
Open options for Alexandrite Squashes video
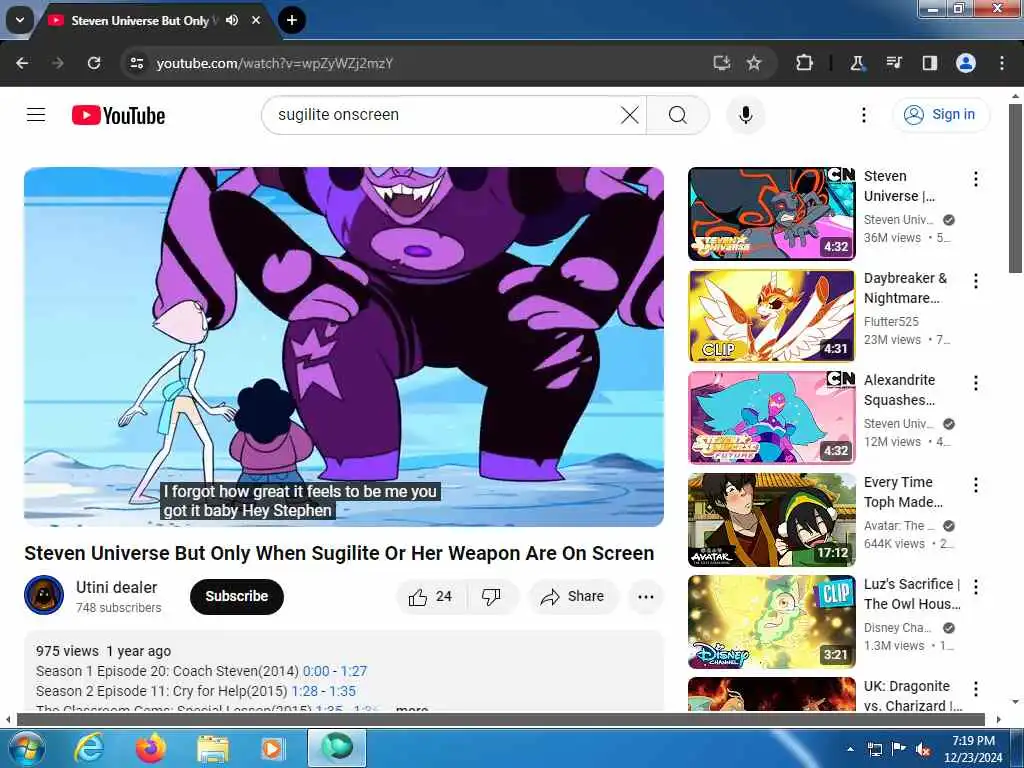click(976, 383)
